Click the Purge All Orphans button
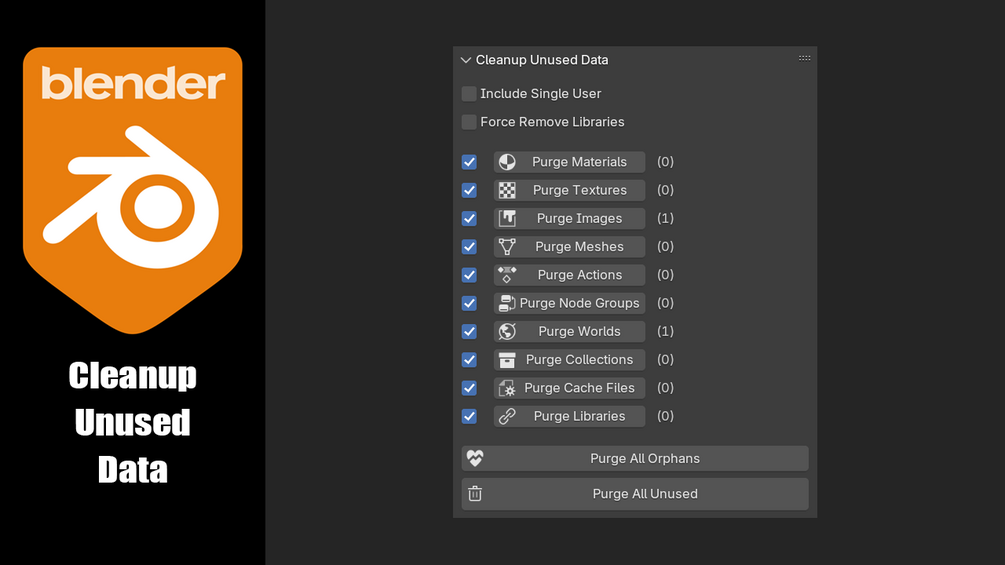This screenshot has height=565, width=1005. [645, 458]
